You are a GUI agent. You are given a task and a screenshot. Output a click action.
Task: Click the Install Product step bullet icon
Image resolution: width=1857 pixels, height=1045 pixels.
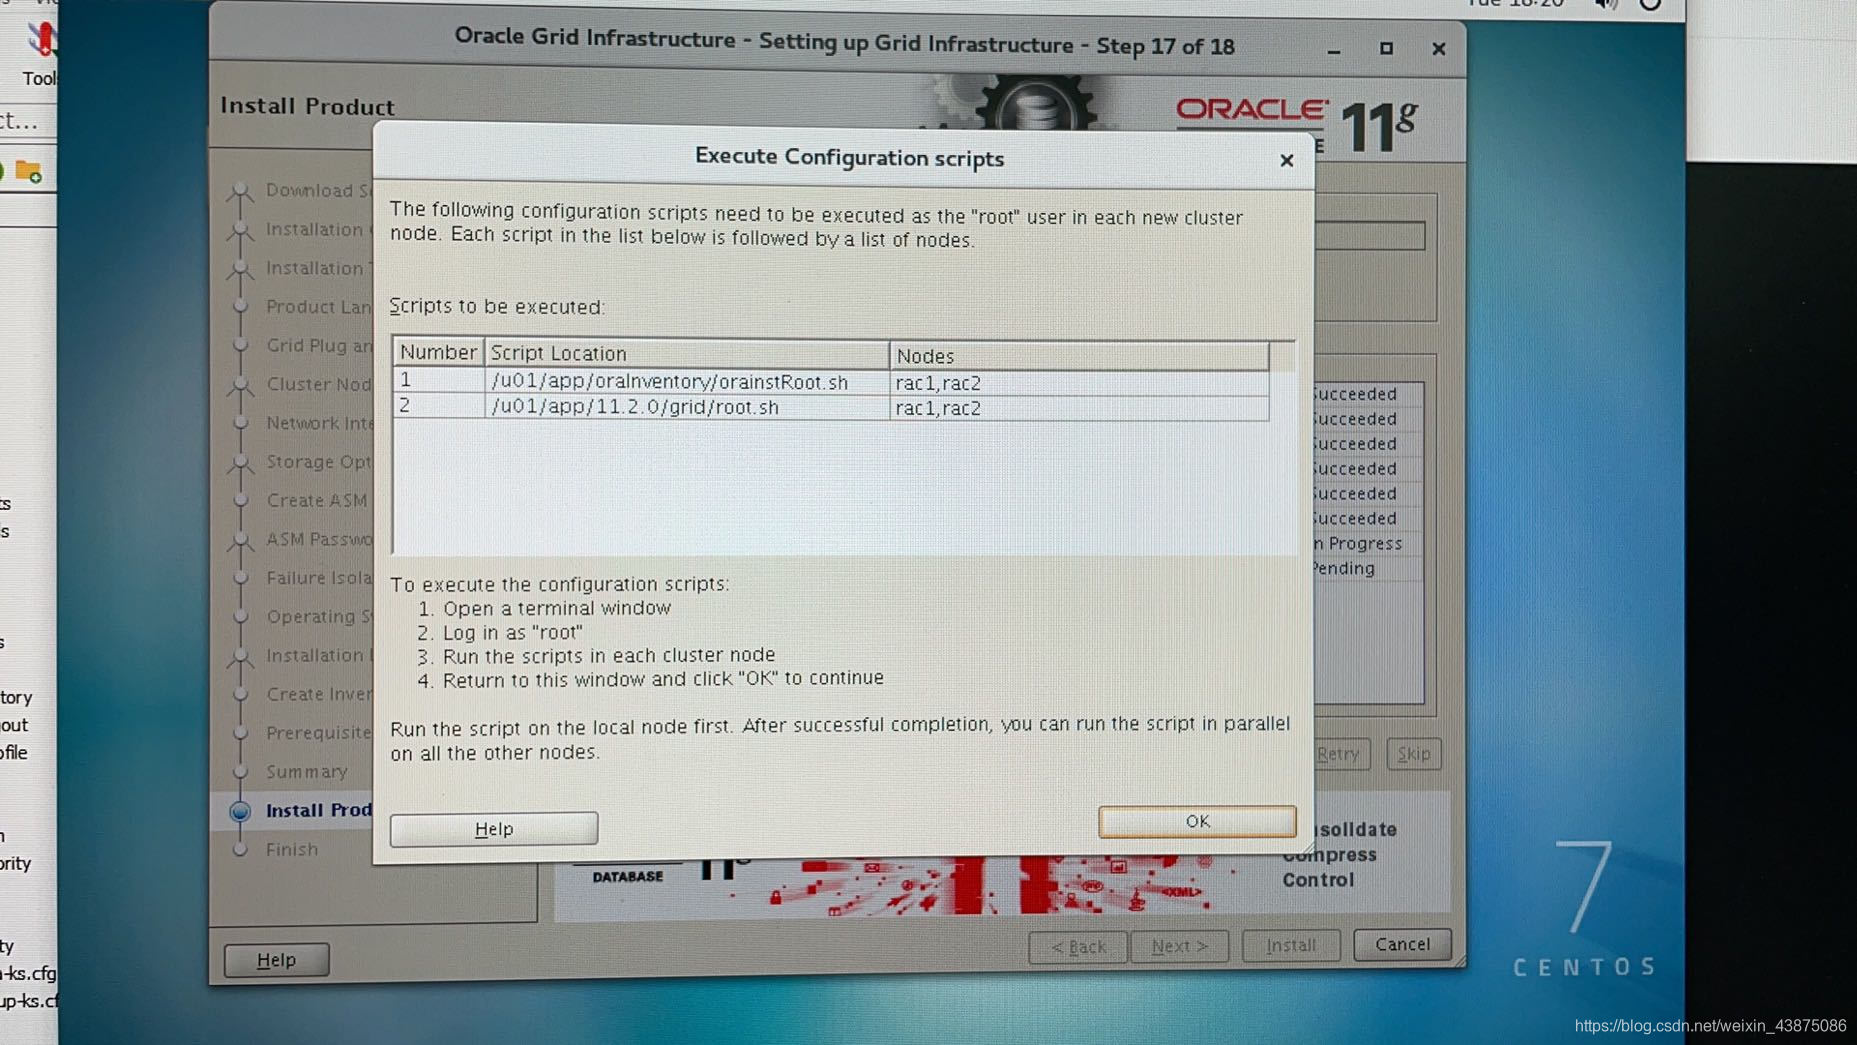(240, 812)
